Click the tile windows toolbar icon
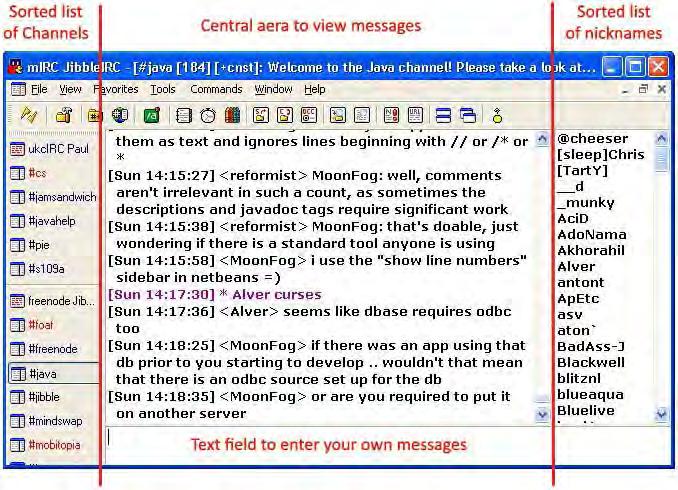This screenshot has width=678, height=490. (x=444, y=115)
